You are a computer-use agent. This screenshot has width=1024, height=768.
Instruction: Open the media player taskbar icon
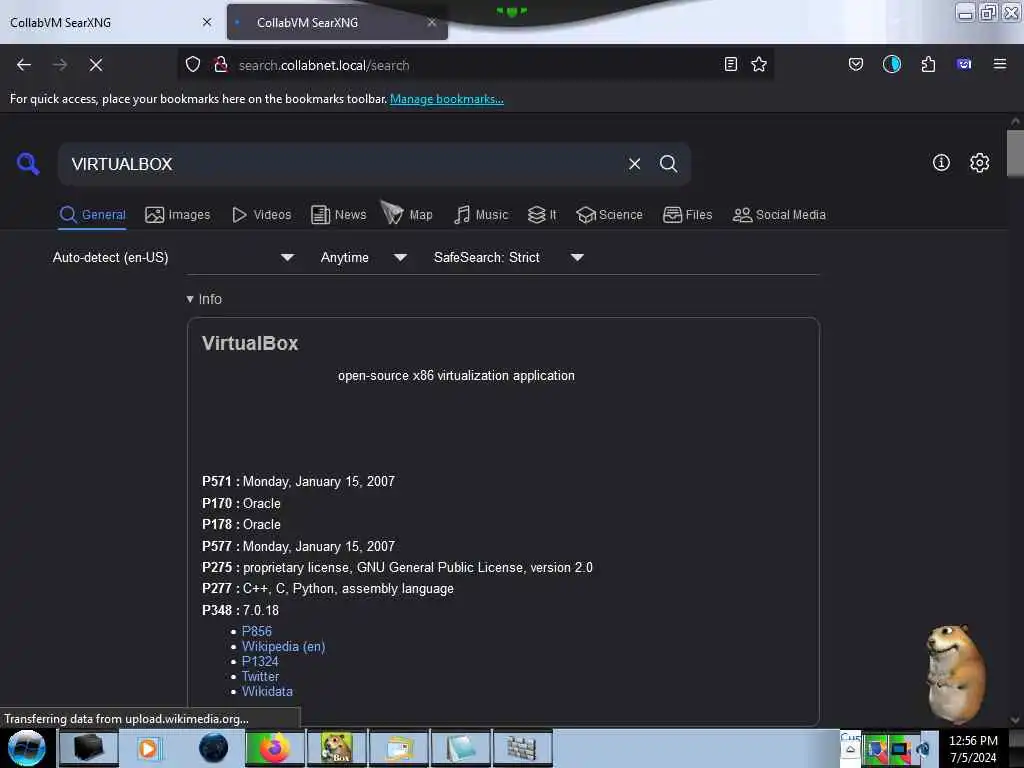click(148, 748)
